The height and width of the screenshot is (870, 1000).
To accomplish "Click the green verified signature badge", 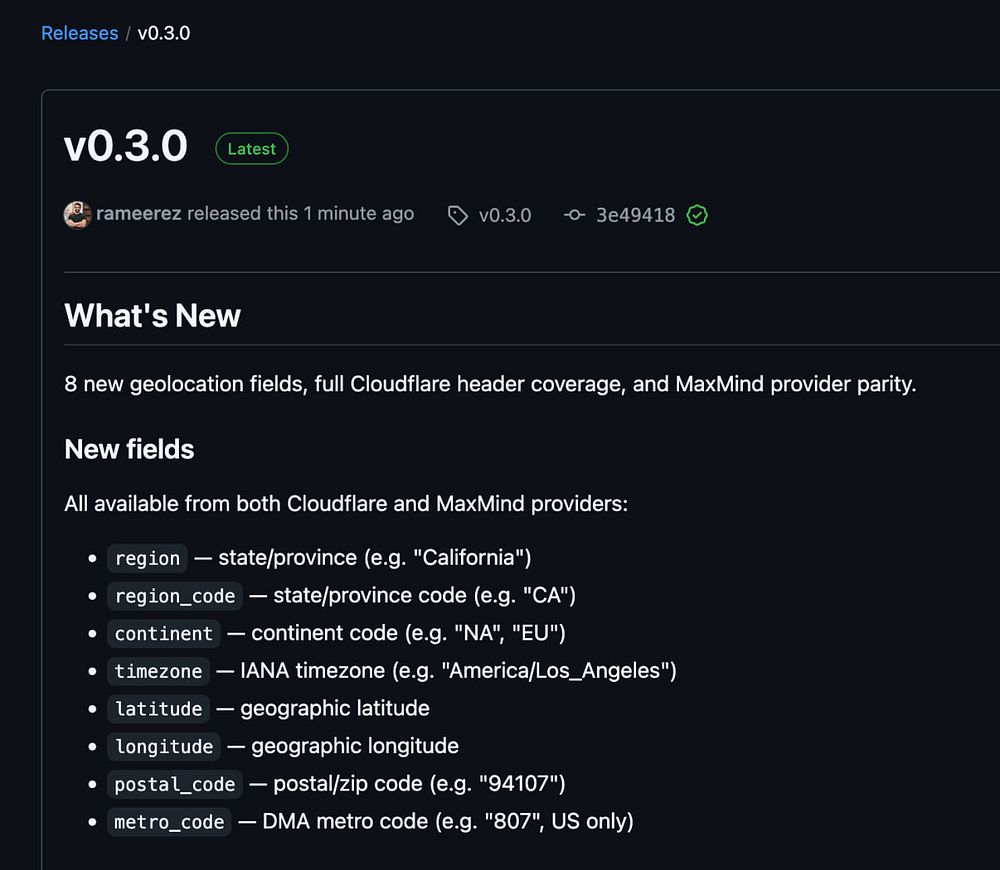I will click(x=697, y=215).
